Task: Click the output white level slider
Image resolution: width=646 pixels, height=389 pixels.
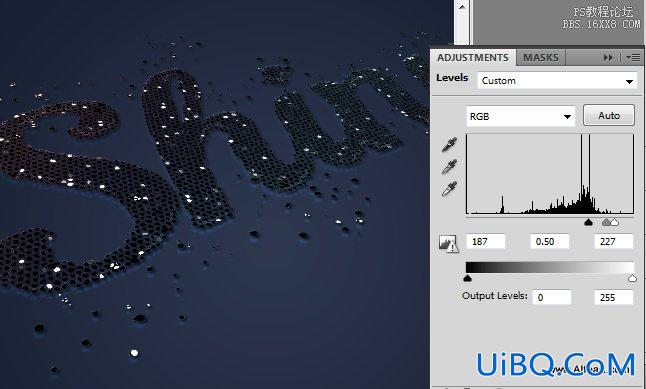Action: point(632,279)
